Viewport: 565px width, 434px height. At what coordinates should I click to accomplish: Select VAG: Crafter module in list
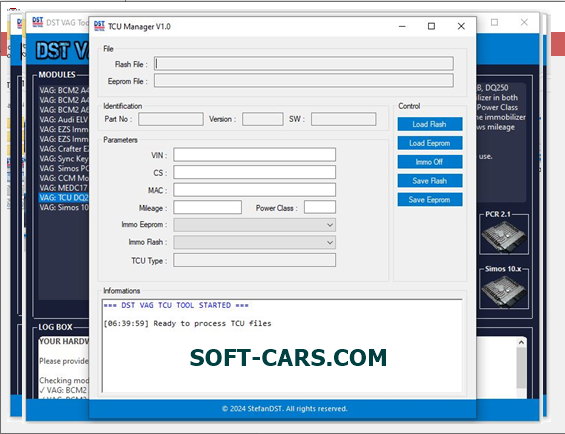(x=64, y=149)
